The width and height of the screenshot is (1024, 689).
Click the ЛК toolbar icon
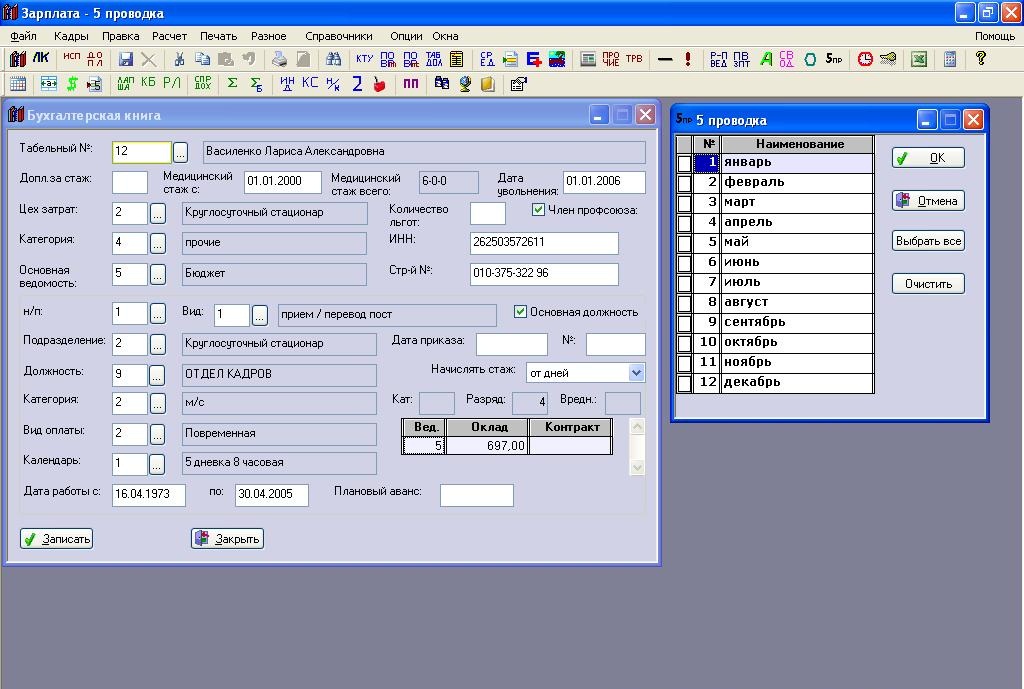tap(41, 59)
